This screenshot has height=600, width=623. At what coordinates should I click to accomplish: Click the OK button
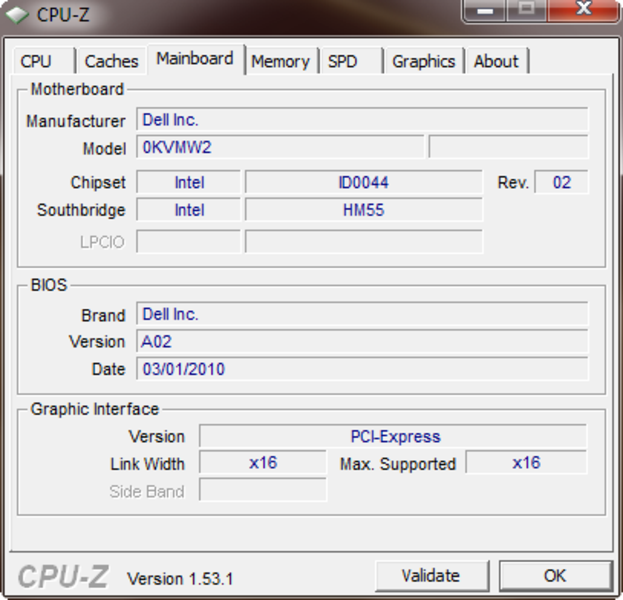click(x=555, y=576)
